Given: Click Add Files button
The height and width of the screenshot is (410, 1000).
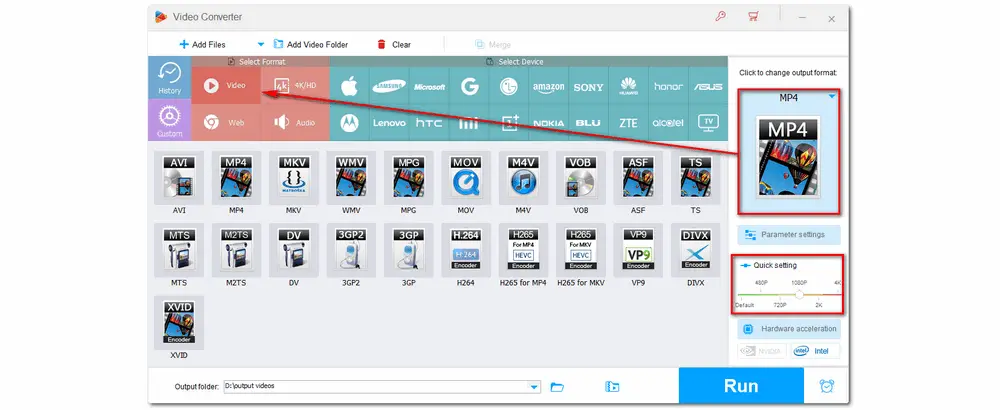Looking at the screenshot, I should click(202, 45).
